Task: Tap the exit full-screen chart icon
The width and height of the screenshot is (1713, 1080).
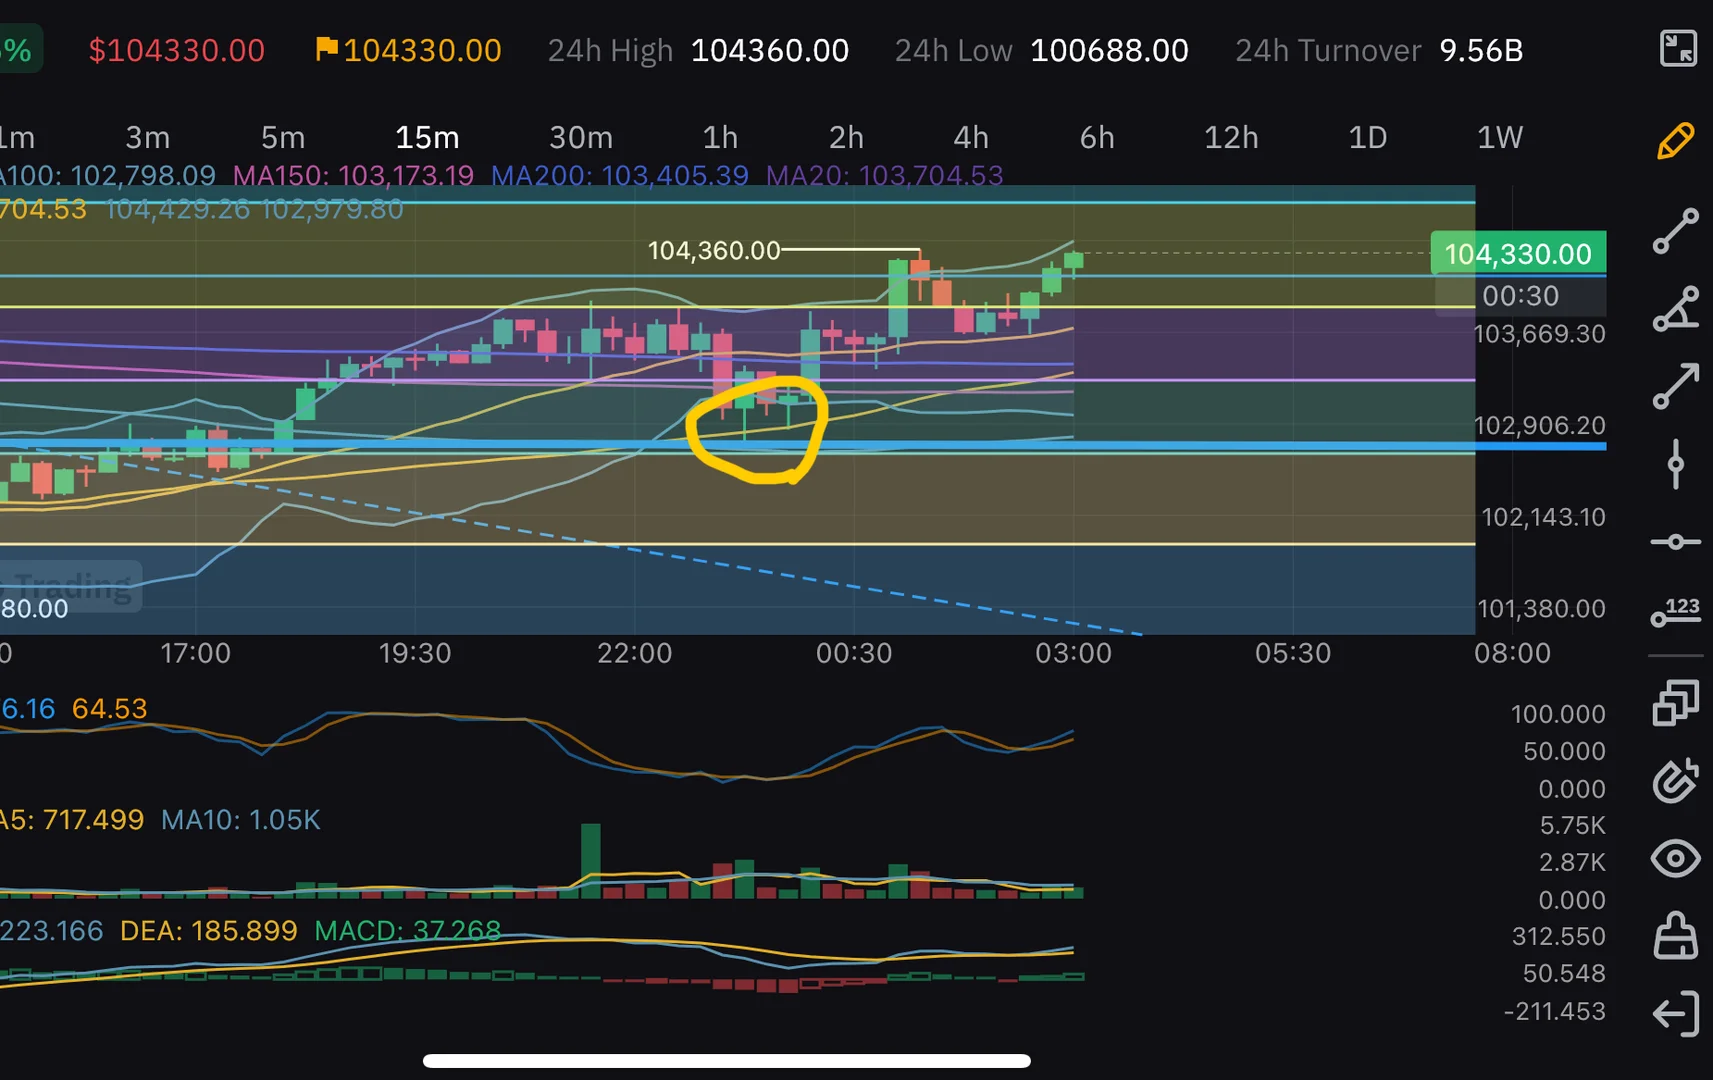Action: [x=1678, y=48]
